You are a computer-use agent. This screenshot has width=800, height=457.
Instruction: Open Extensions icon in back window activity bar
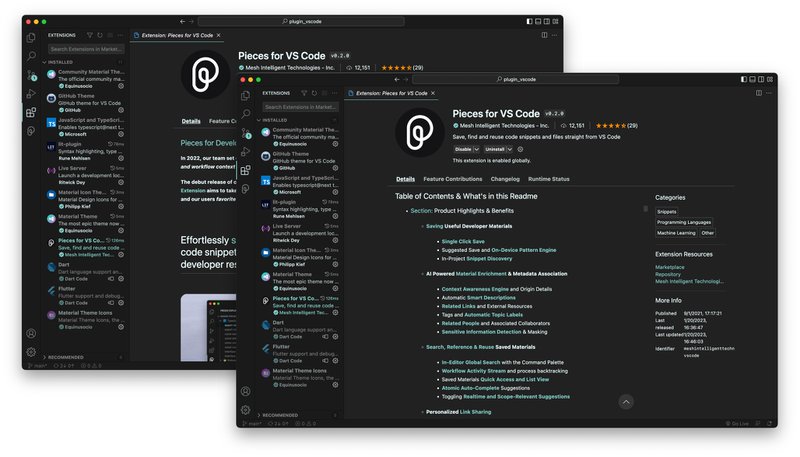coord(31,112)
